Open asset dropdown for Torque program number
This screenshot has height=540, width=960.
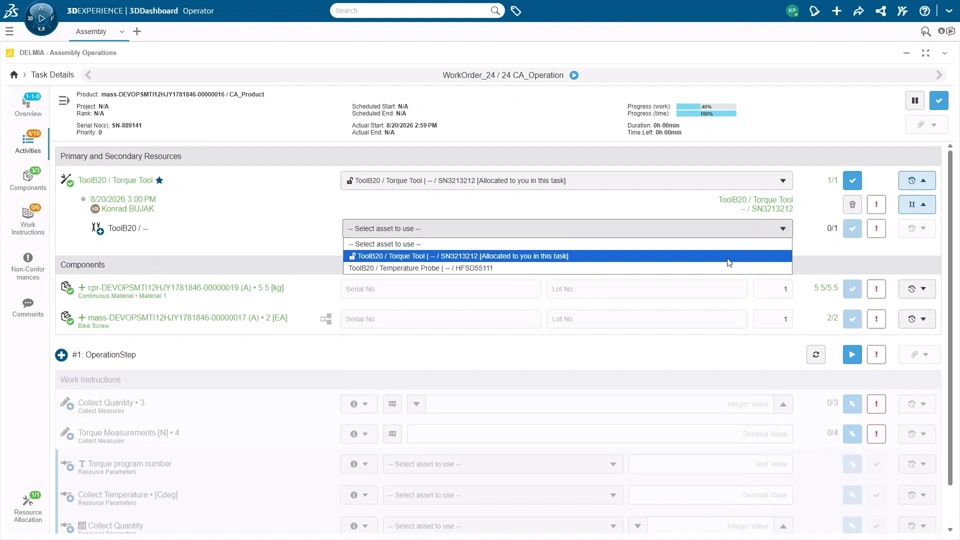point(503,464)
